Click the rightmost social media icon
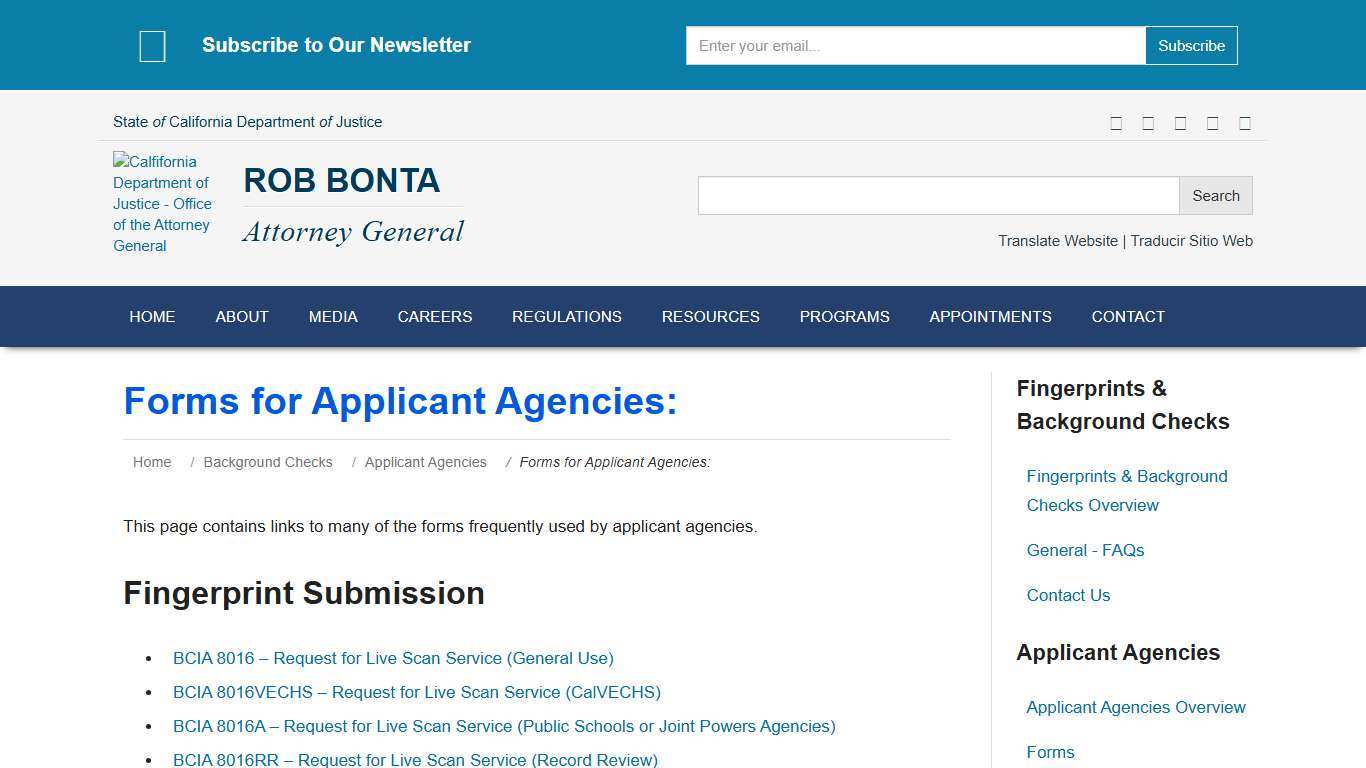Viewport: 1366px width, 768px height. pos(1245,122)
